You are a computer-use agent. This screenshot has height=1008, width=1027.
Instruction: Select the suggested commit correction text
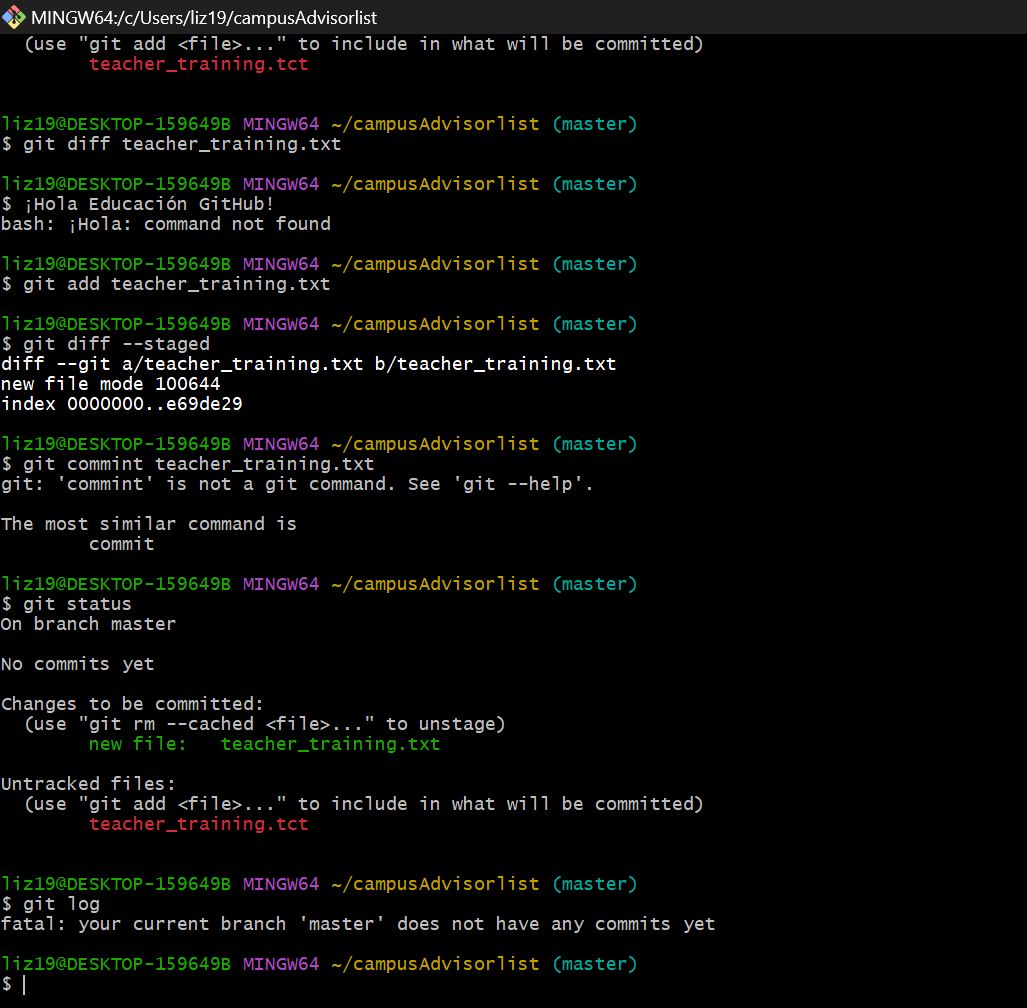[121, 543]
